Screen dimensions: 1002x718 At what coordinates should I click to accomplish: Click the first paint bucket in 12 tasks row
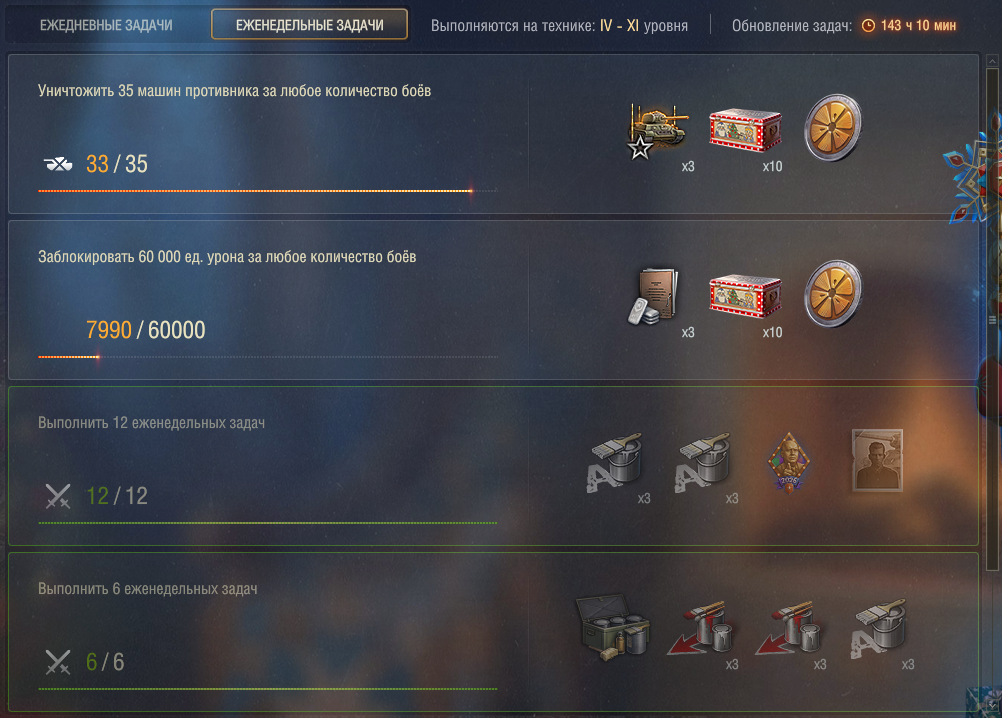coord(615,463)
